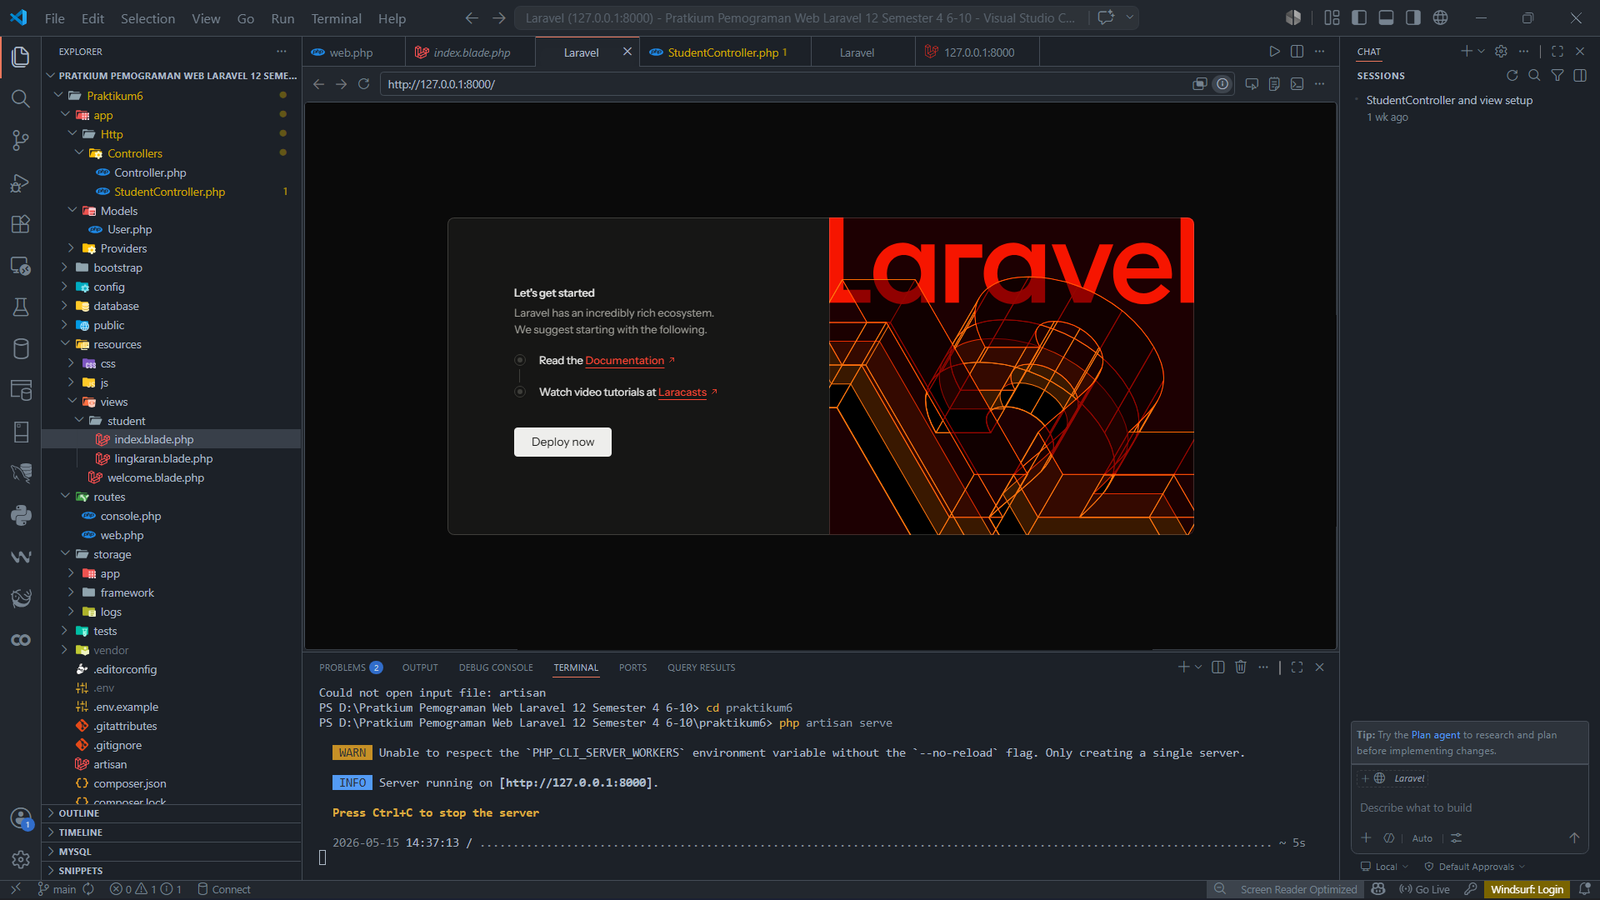1600x900 pixels.
Task: Toggle the secondary side bar visibility
Action: pyautogui.click(x=1413, y=18)
